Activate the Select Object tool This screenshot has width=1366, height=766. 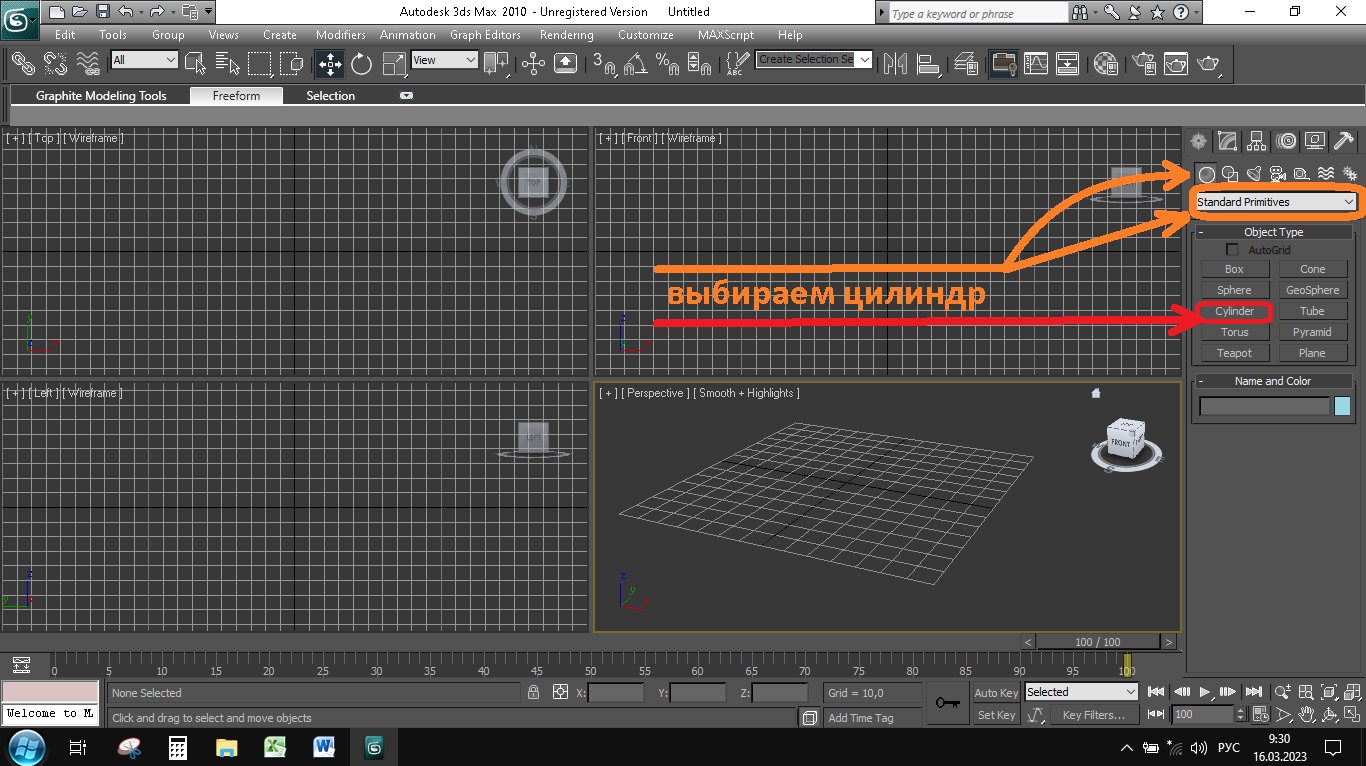(x=195, y=63)
